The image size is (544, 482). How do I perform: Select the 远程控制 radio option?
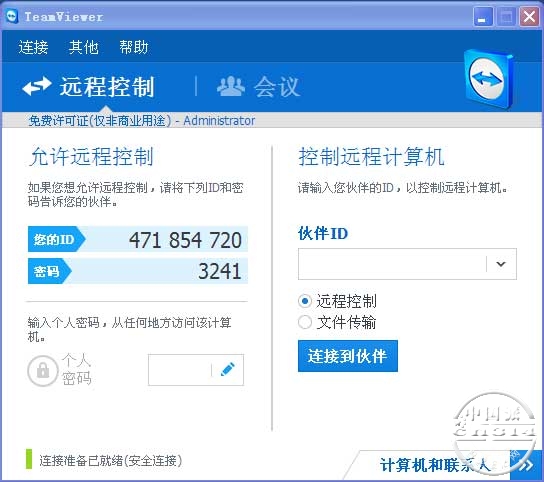(x=305, y=301)
